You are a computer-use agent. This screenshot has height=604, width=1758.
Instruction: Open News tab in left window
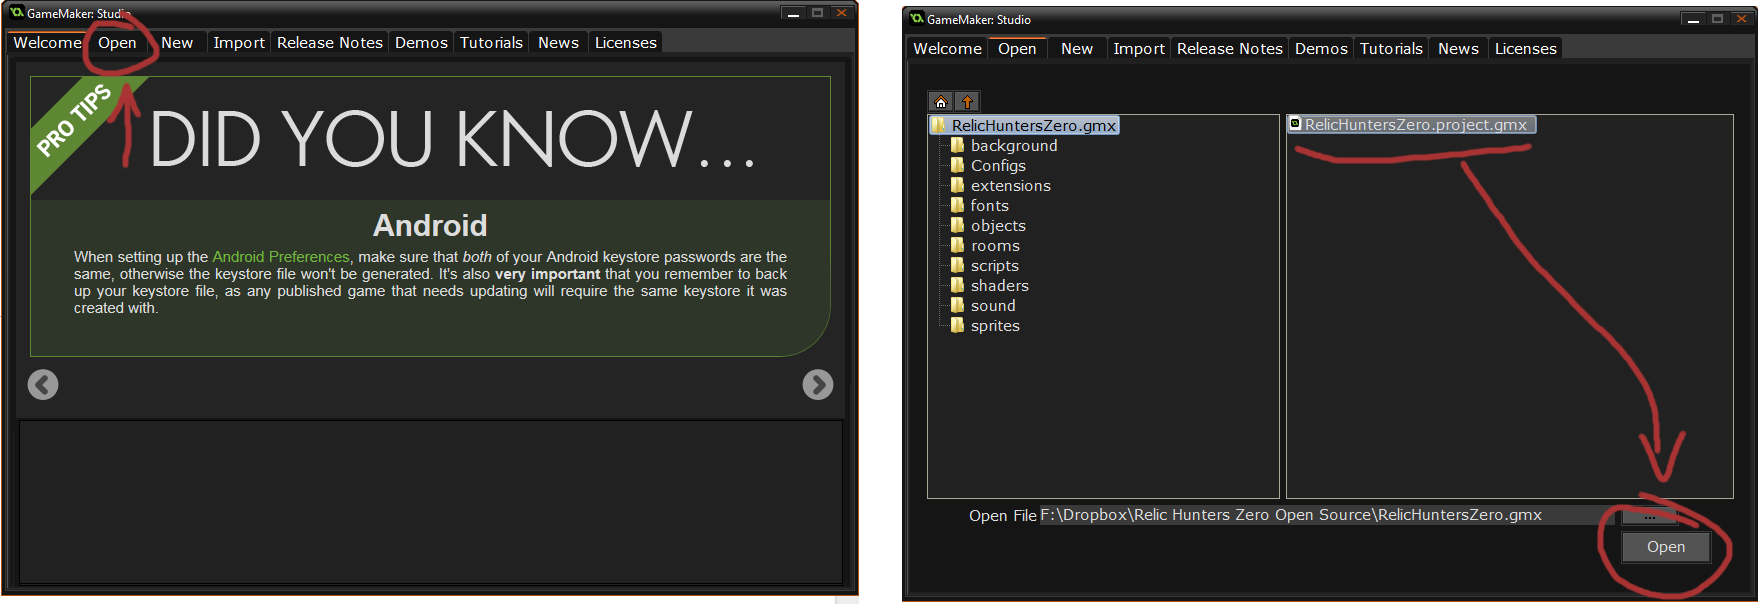(x=558, y=42)
